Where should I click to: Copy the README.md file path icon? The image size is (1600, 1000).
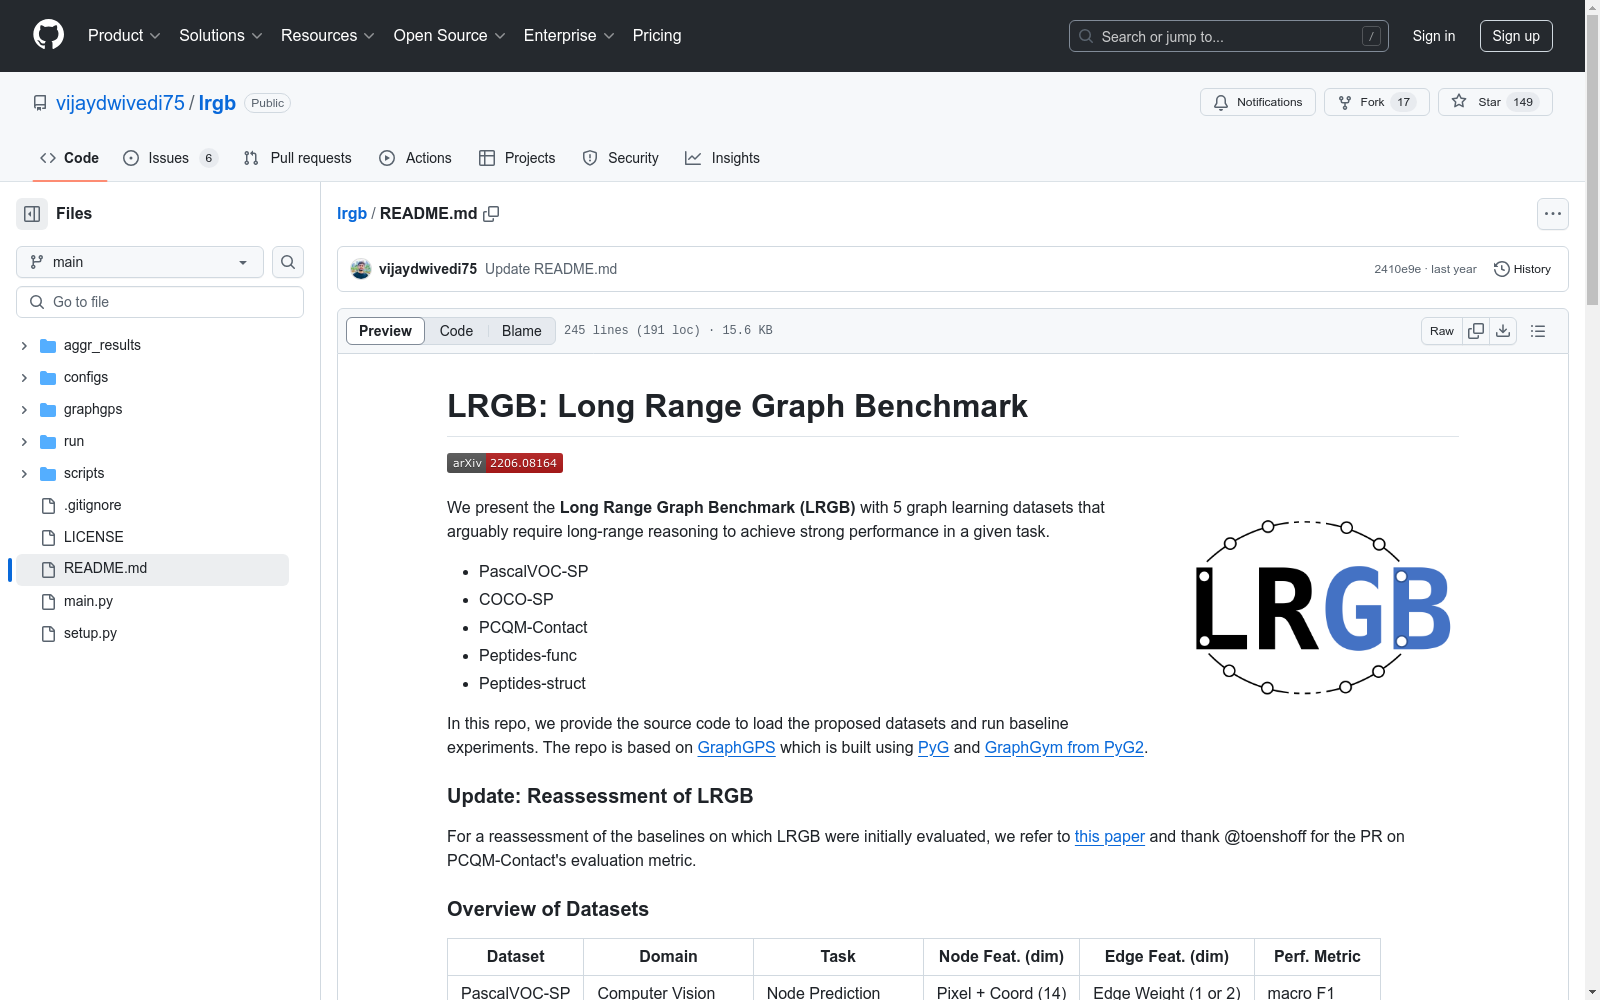tap(491, 213)
